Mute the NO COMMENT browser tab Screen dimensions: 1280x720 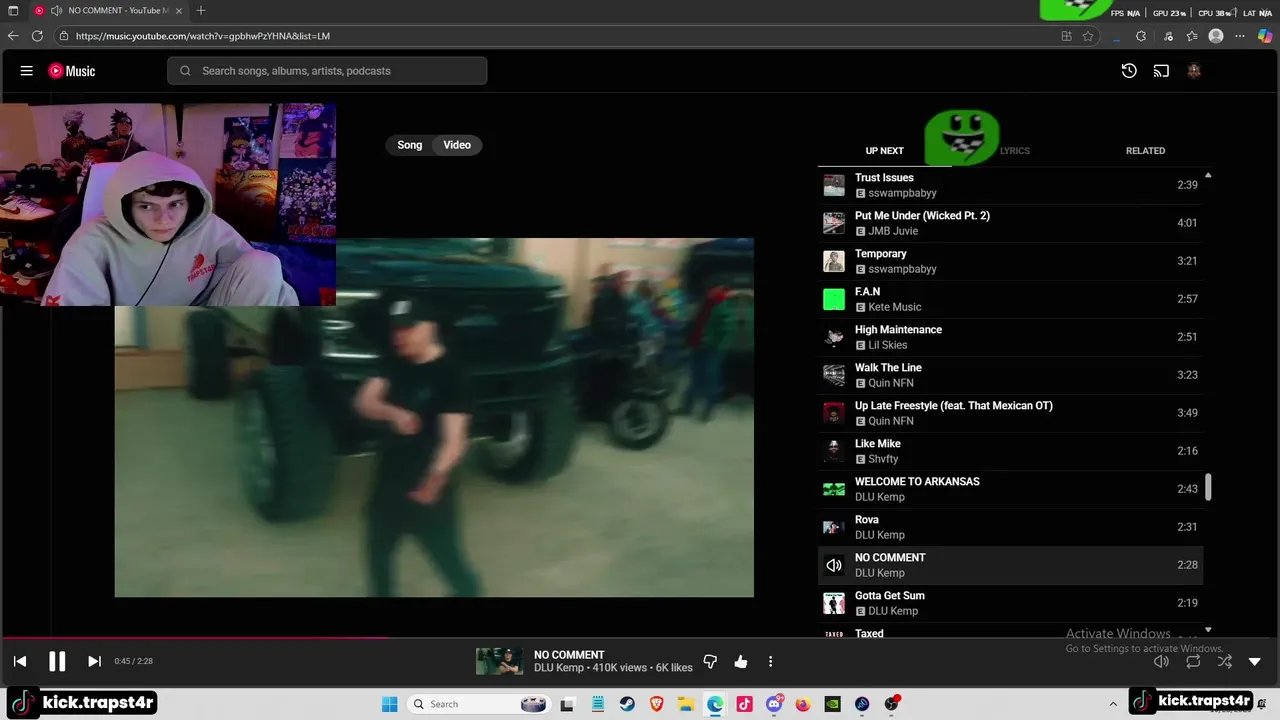(57, 10)
